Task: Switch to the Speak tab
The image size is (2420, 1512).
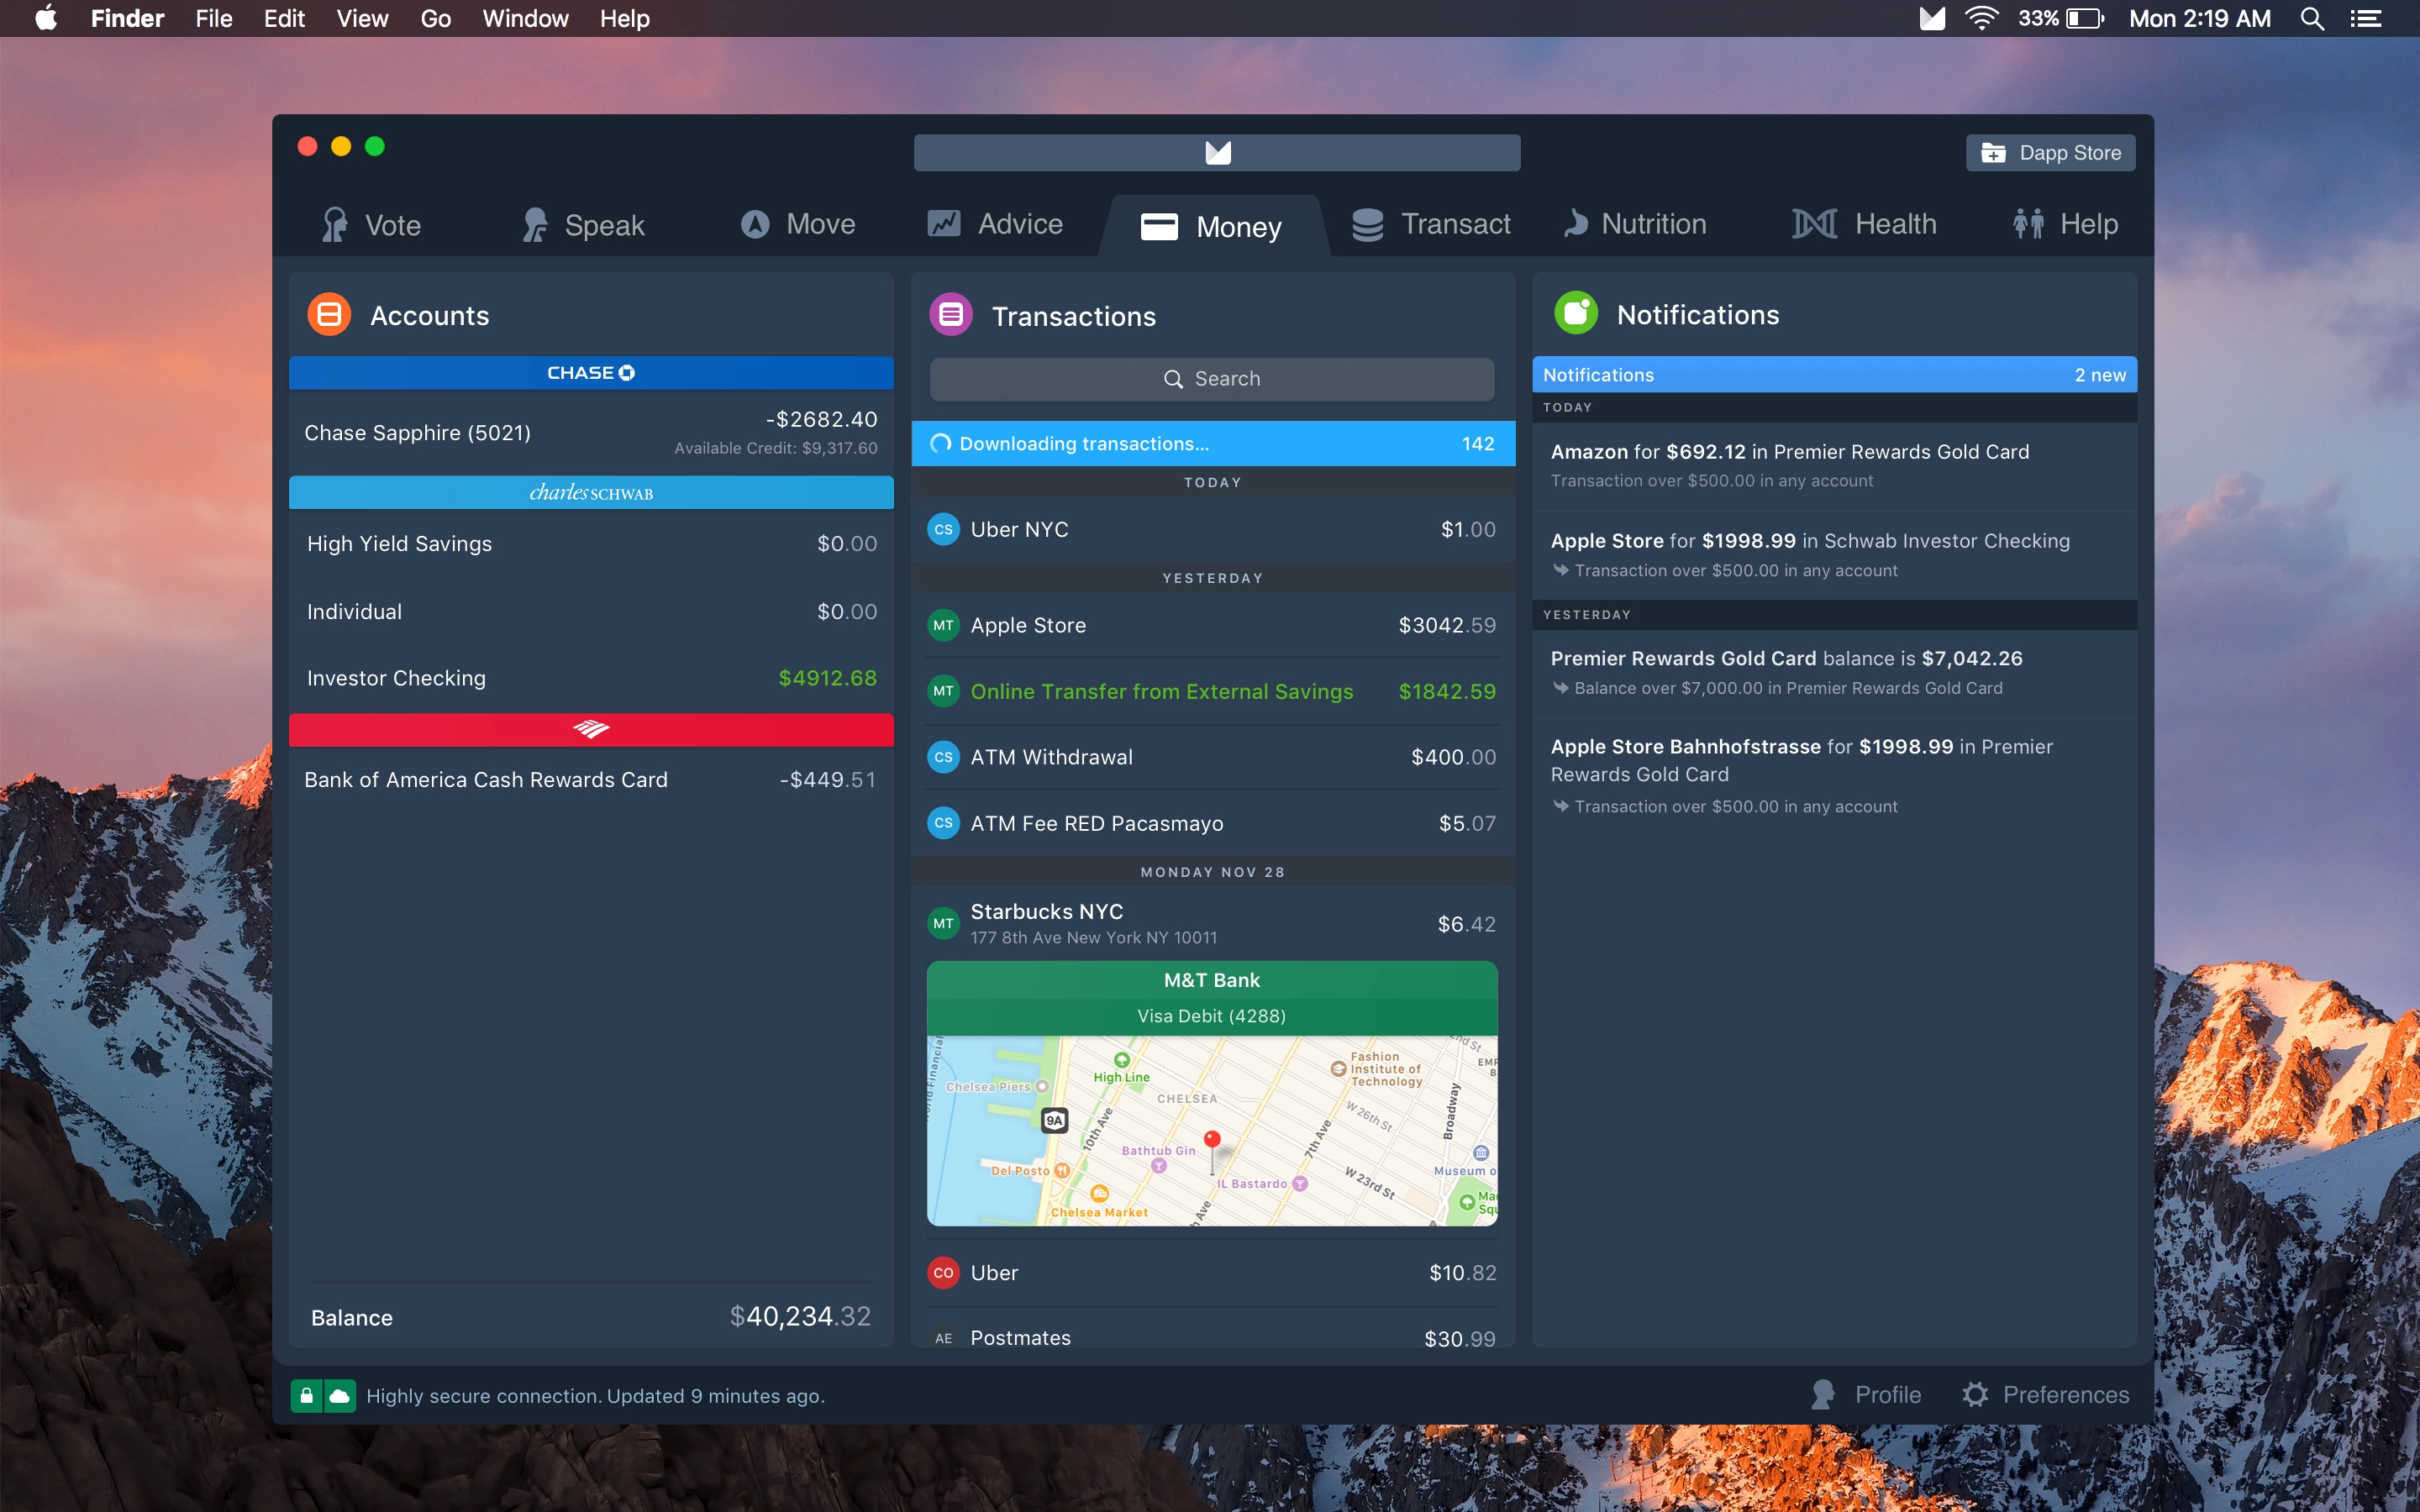Action: 584,225
